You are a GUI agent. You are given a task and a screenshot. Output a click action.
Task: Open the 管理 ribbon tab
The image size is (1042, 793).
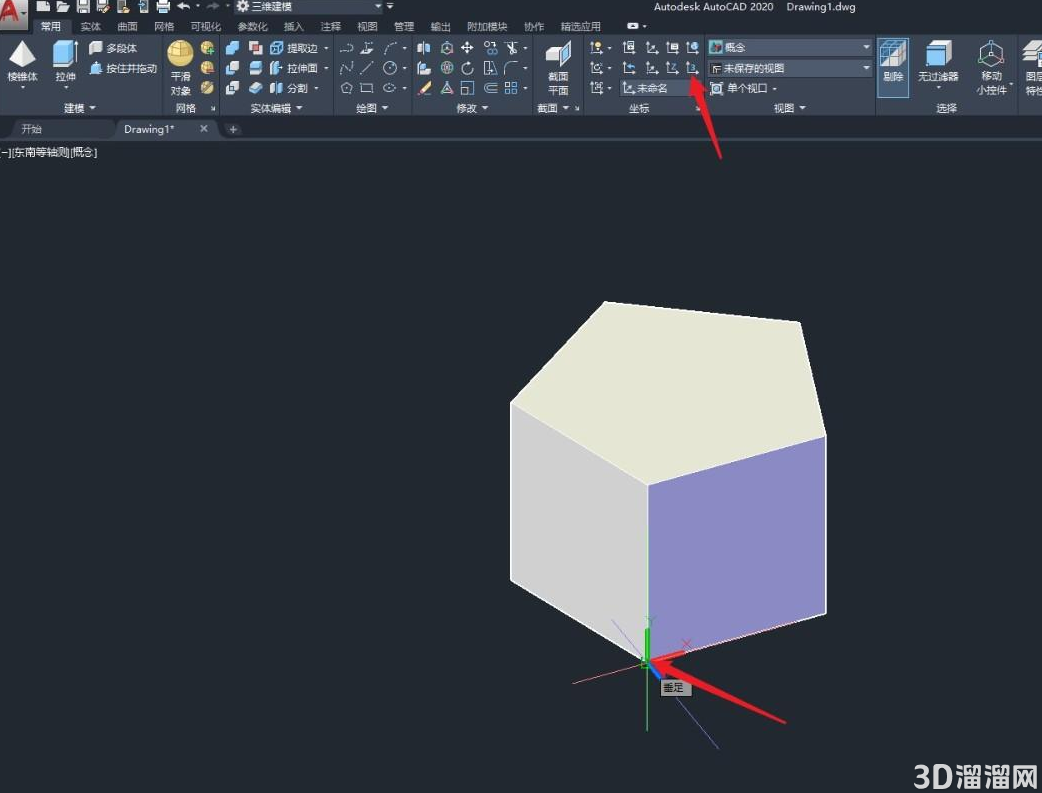403,27
